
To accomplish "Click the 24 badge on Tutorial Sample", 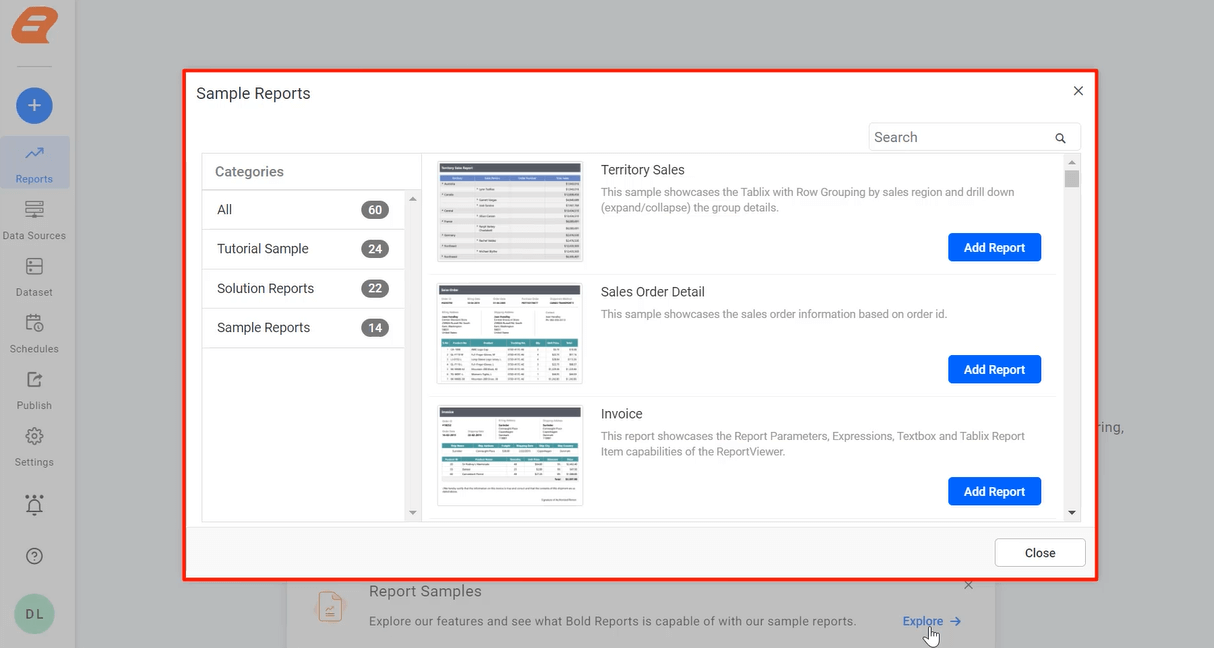I will coord(375,249).
